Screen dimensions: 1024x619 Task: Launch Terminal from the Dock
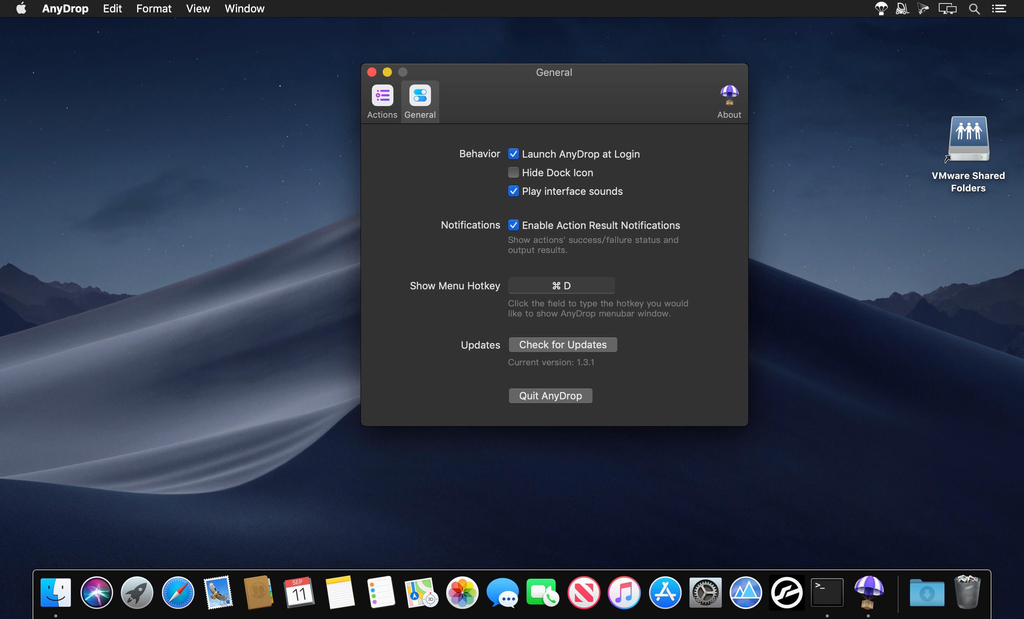827,592
